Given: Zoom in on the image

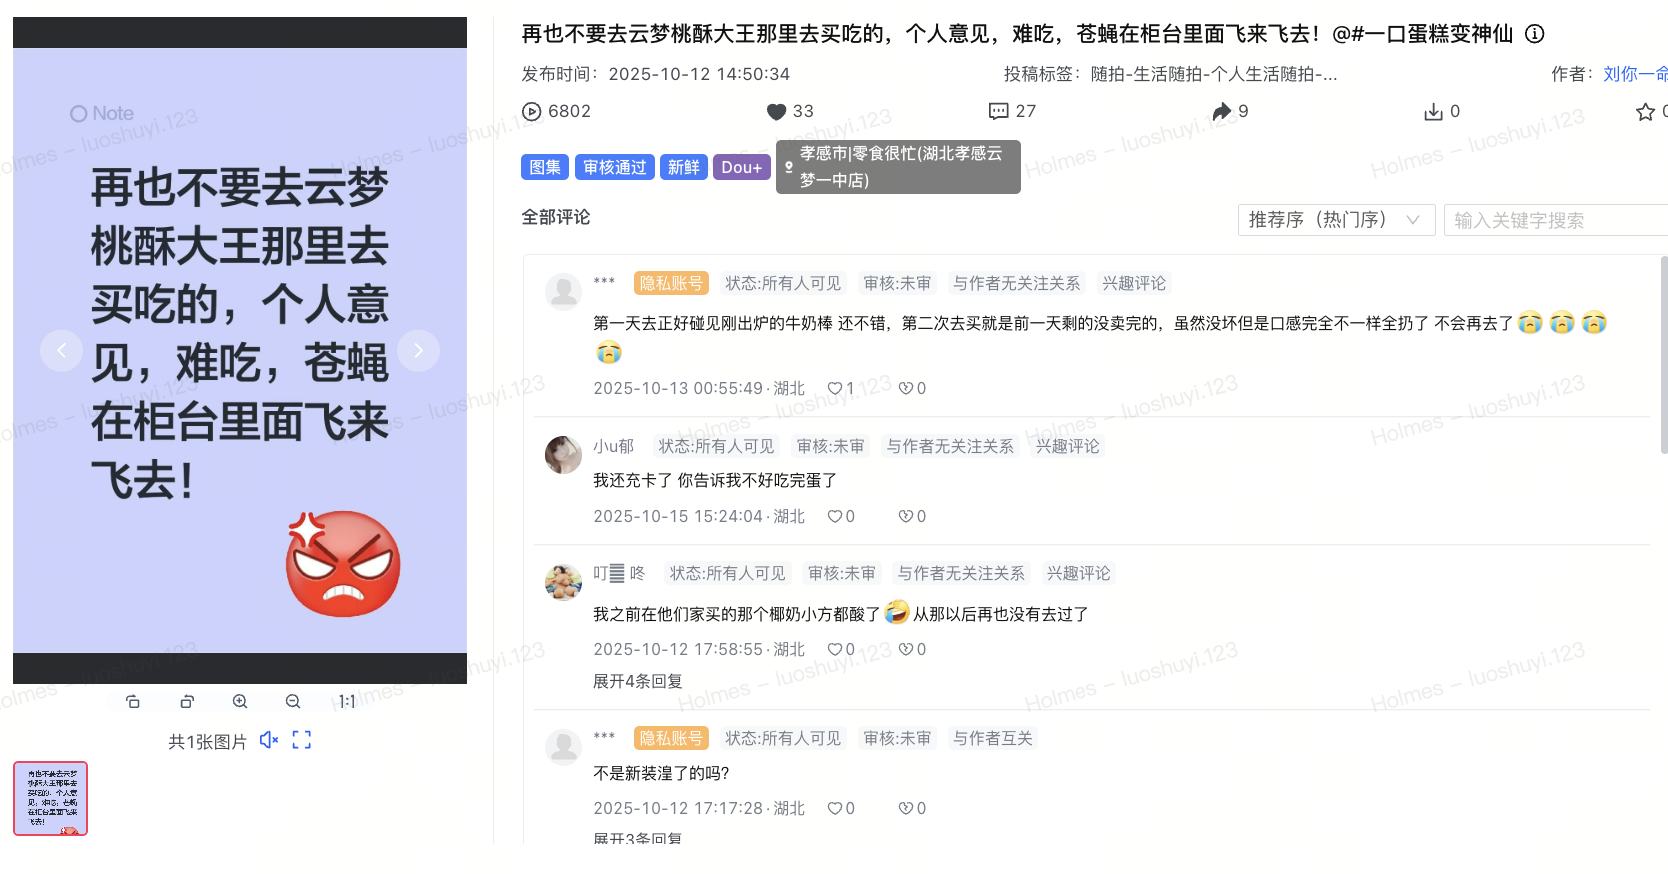Looking at the screenshot, I should 240,701.
